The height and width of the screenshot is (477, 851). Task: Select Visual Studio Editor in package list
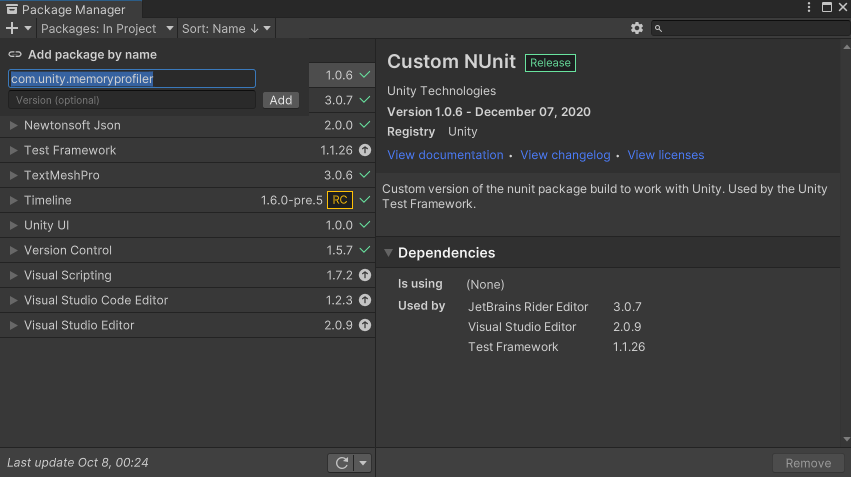click(x=187, y=325)
